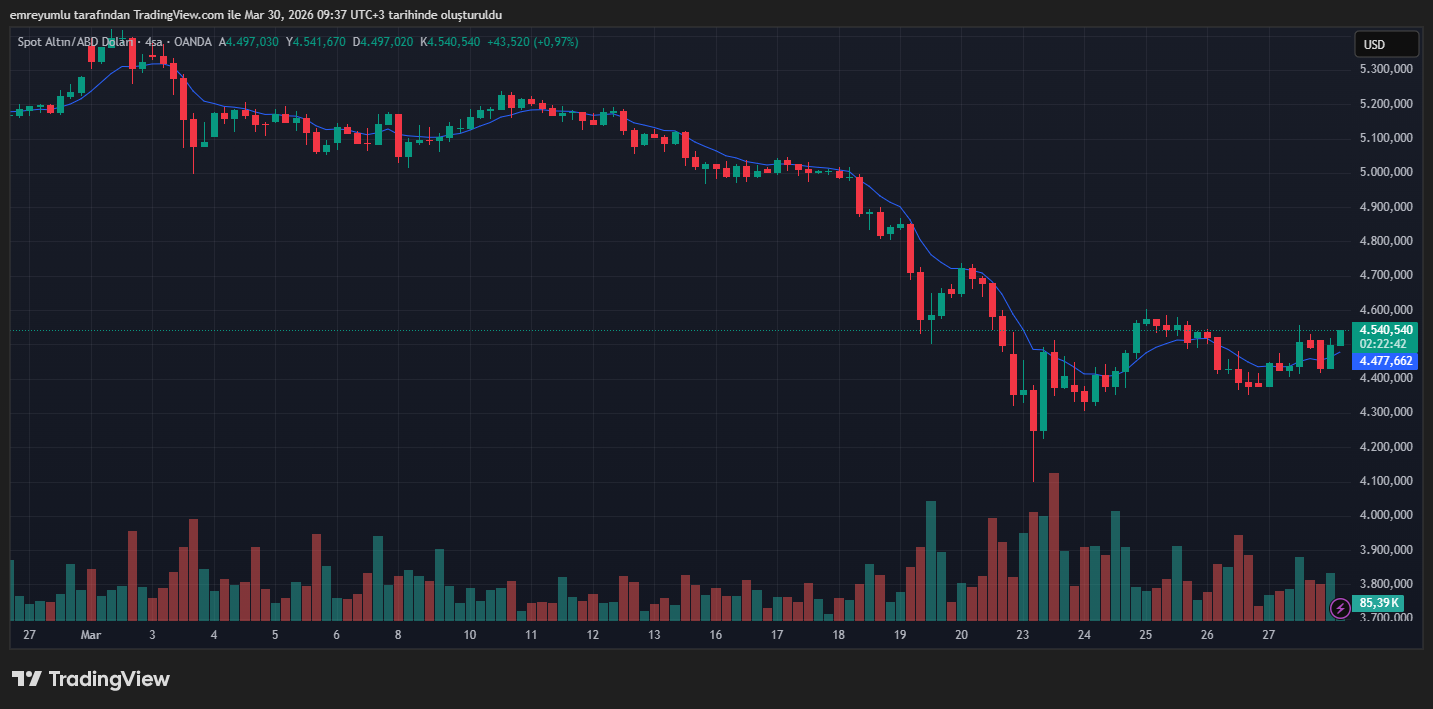The image size is (1433, 709).
Task: Click the 85,39K volume label
Action: [x=1380, y=603]
